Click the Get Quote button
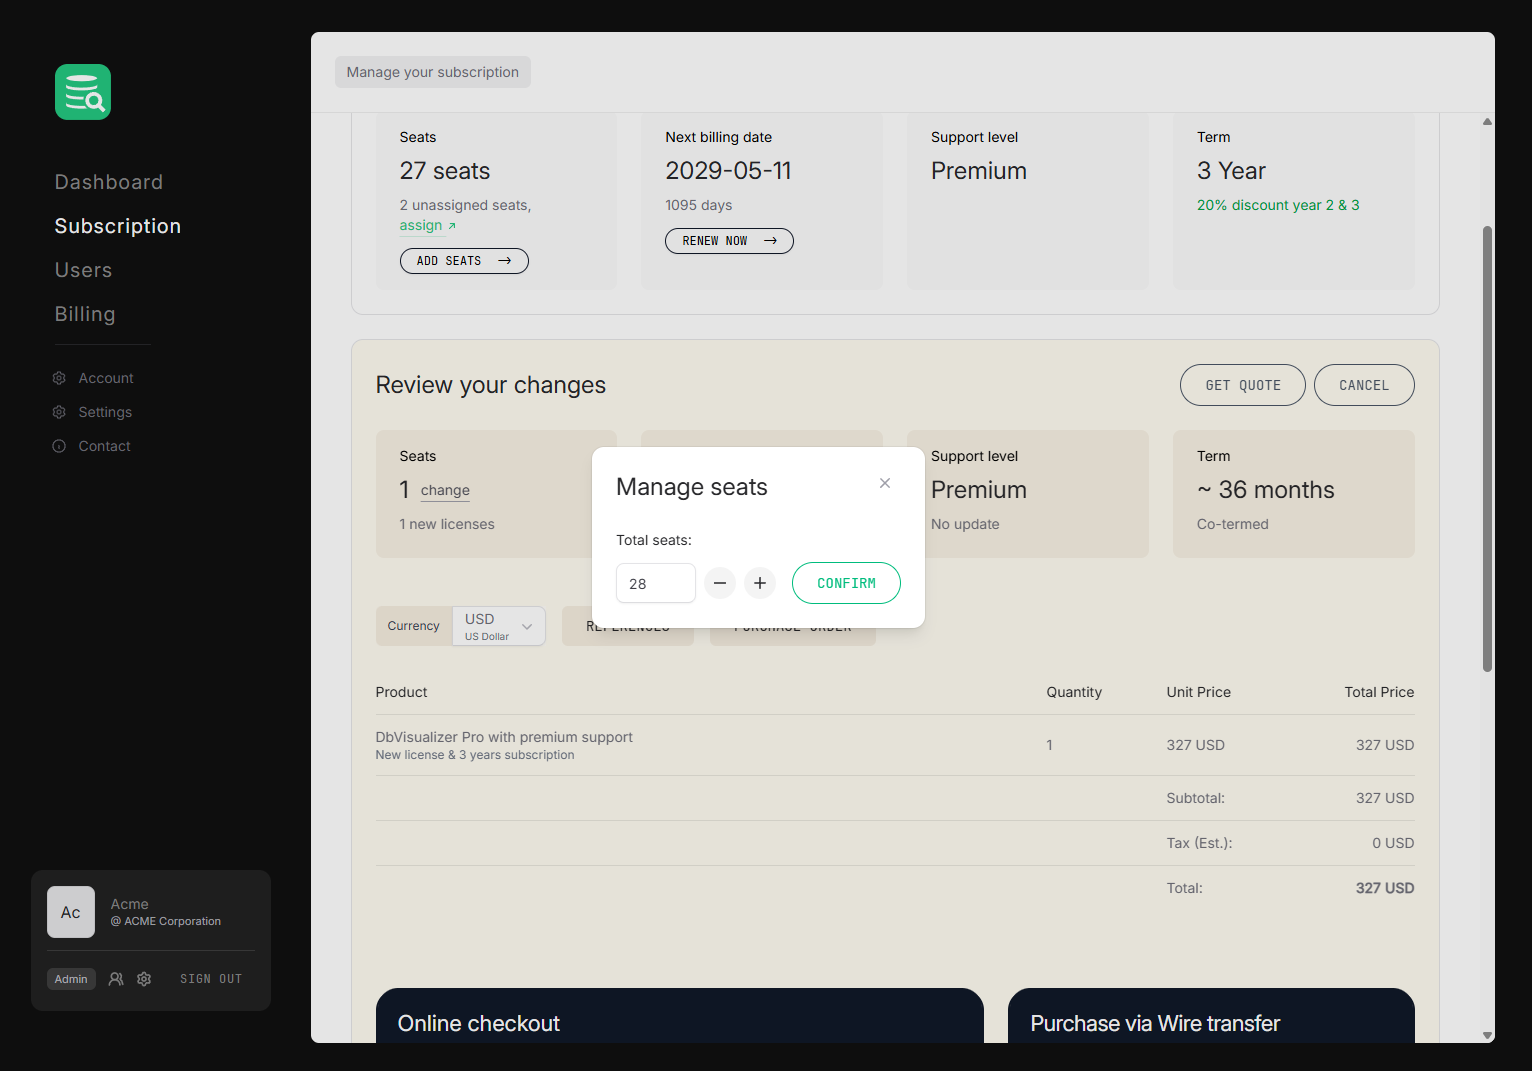This screenshot has height=1071, width=1532. click(1243, 385)
